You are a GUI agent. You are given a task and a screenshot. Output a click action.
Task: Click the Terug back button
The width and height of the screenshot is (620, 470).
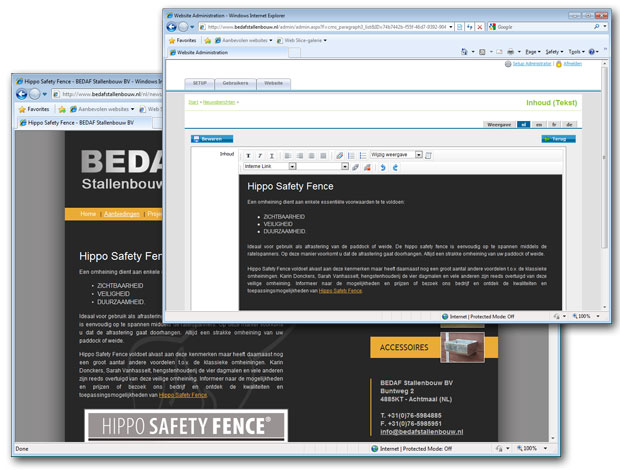558,139
